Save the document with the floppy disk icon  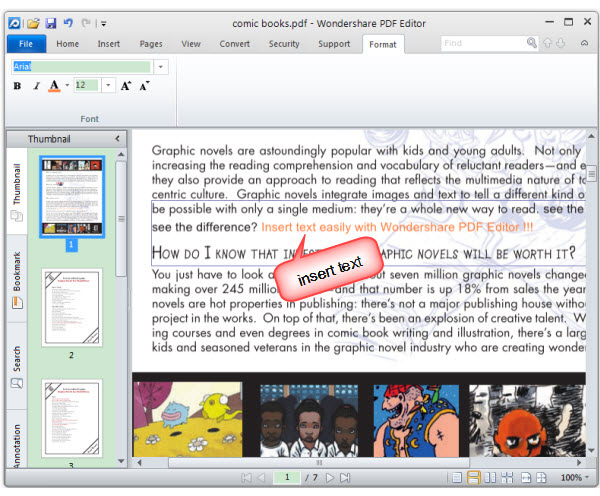(x=51, y=23)
